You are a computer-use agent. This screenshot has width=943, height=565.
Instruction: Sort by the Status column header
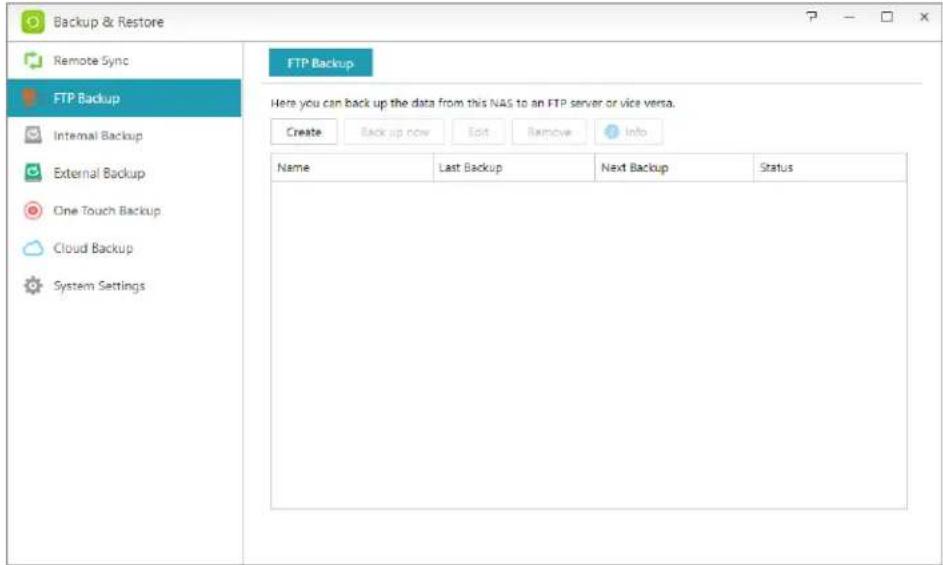tap(830, 167)
